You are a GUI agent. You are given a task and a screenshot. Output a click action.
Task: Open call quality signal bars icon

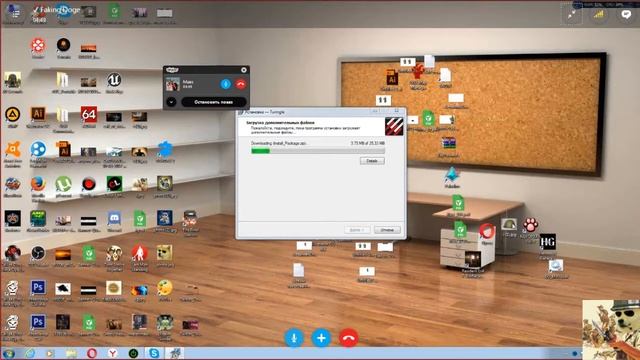click(599, 15)
